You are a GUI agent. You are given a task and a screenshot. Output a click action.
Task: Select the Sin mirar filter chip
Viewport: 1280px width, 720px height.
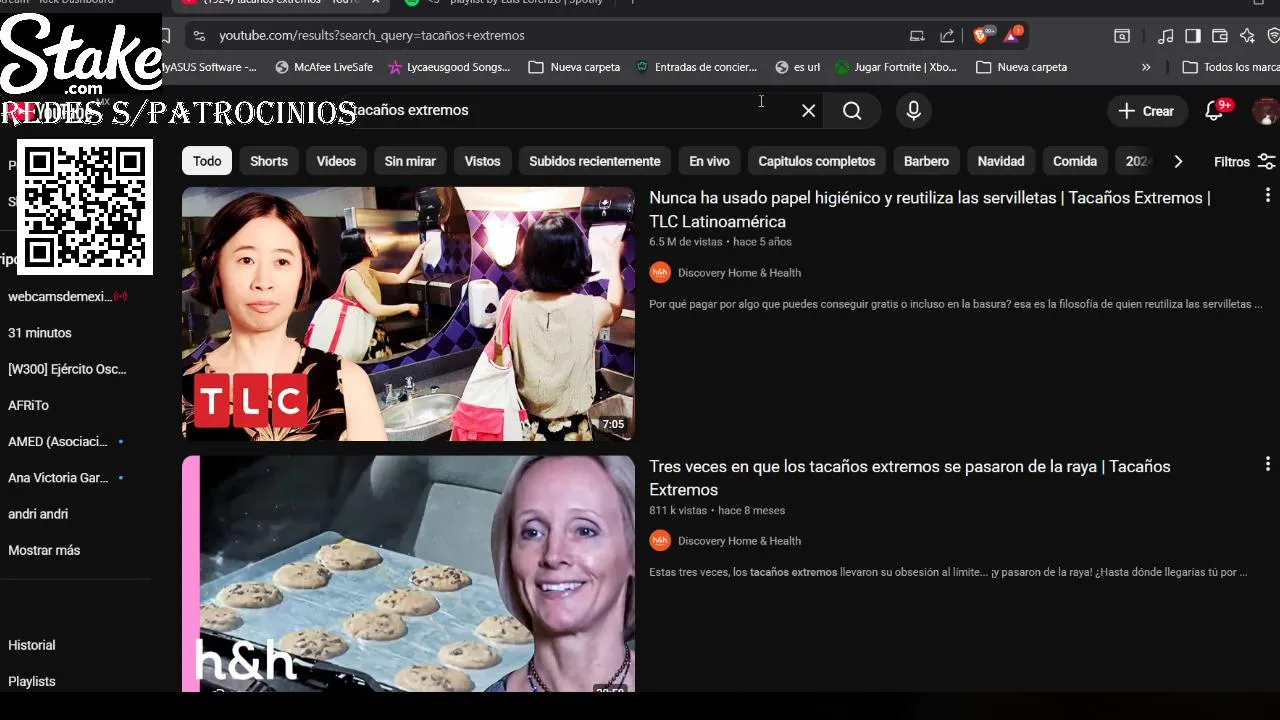(x=410, y=161)
